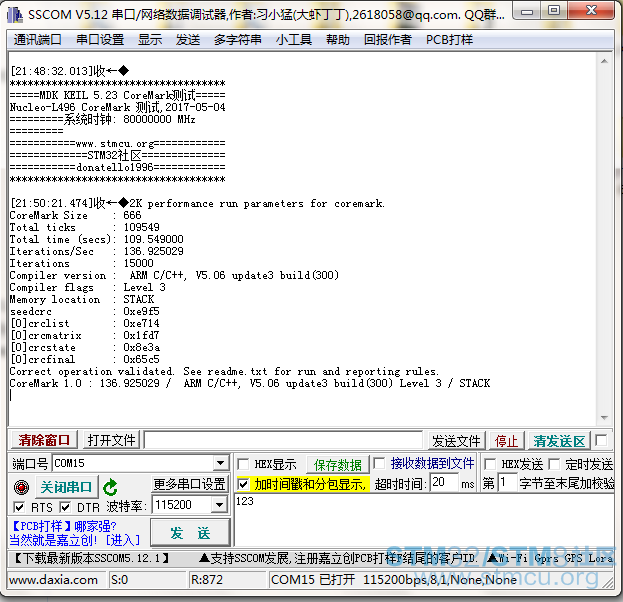The height and width of the screenshot is (602, 623).
Task: Toggle HEX发送 checkbox
Action: pos(490,464)
